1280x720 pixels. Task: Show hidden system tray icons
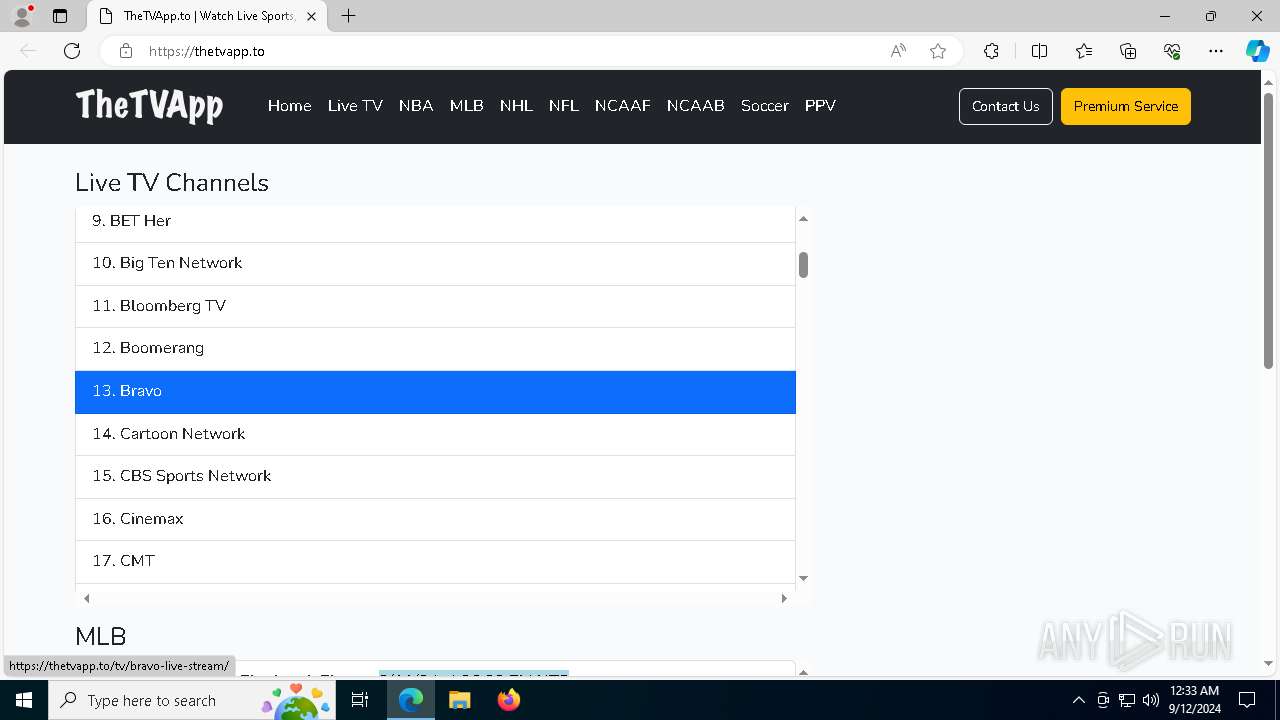(1078, 700)
